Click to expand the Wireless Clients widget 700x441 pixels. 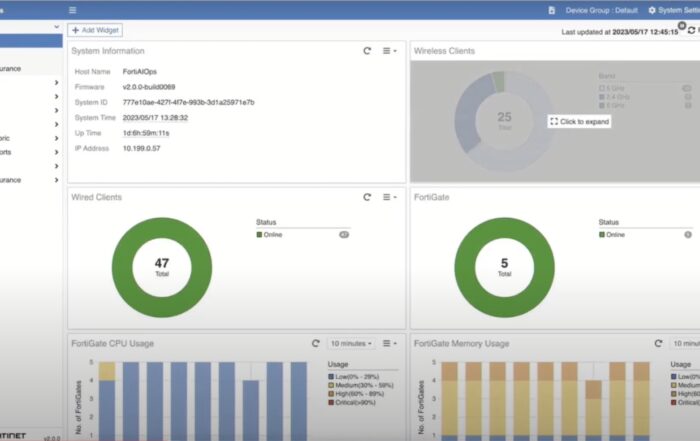[579, 121]
